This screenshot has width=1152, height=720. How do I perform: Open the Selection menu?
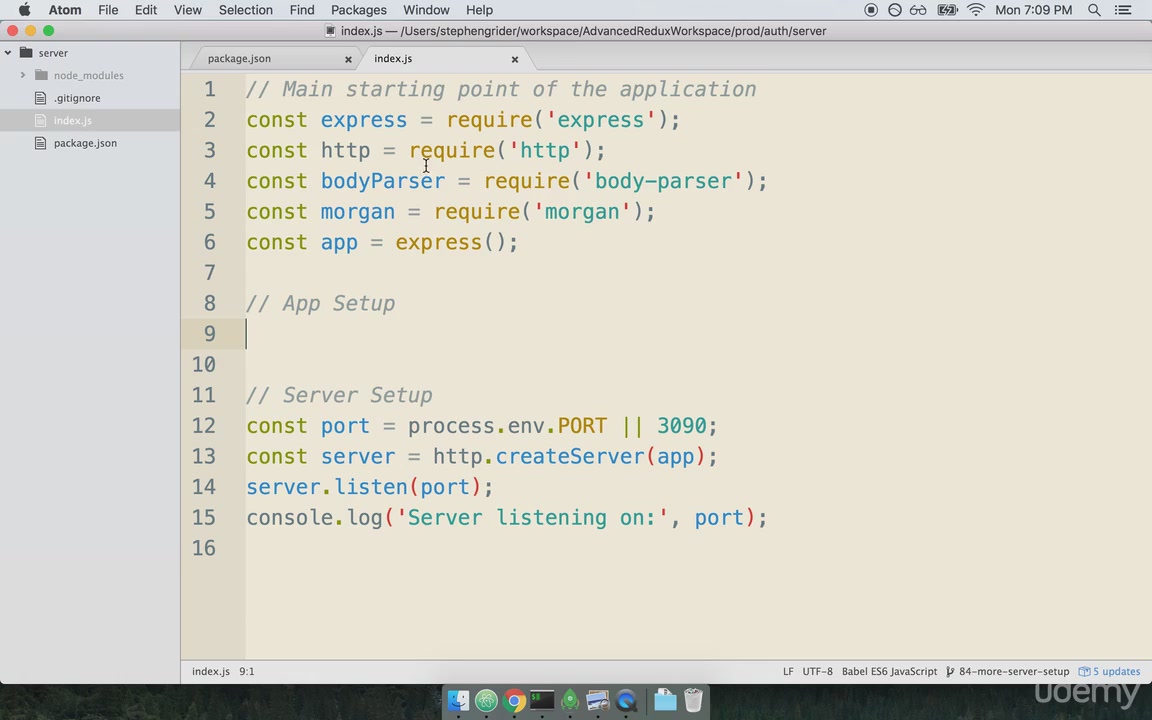[245, 10]
